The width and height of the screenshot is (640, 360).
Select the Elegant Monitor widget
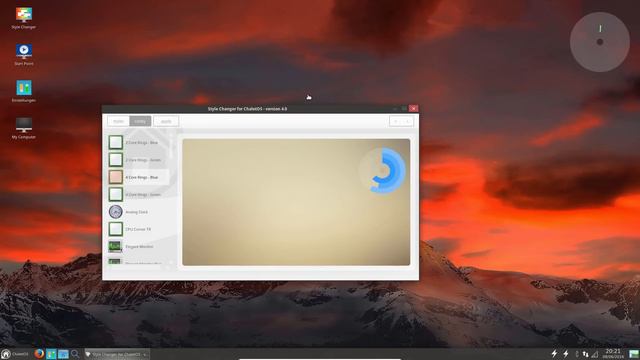click(139, 247)
